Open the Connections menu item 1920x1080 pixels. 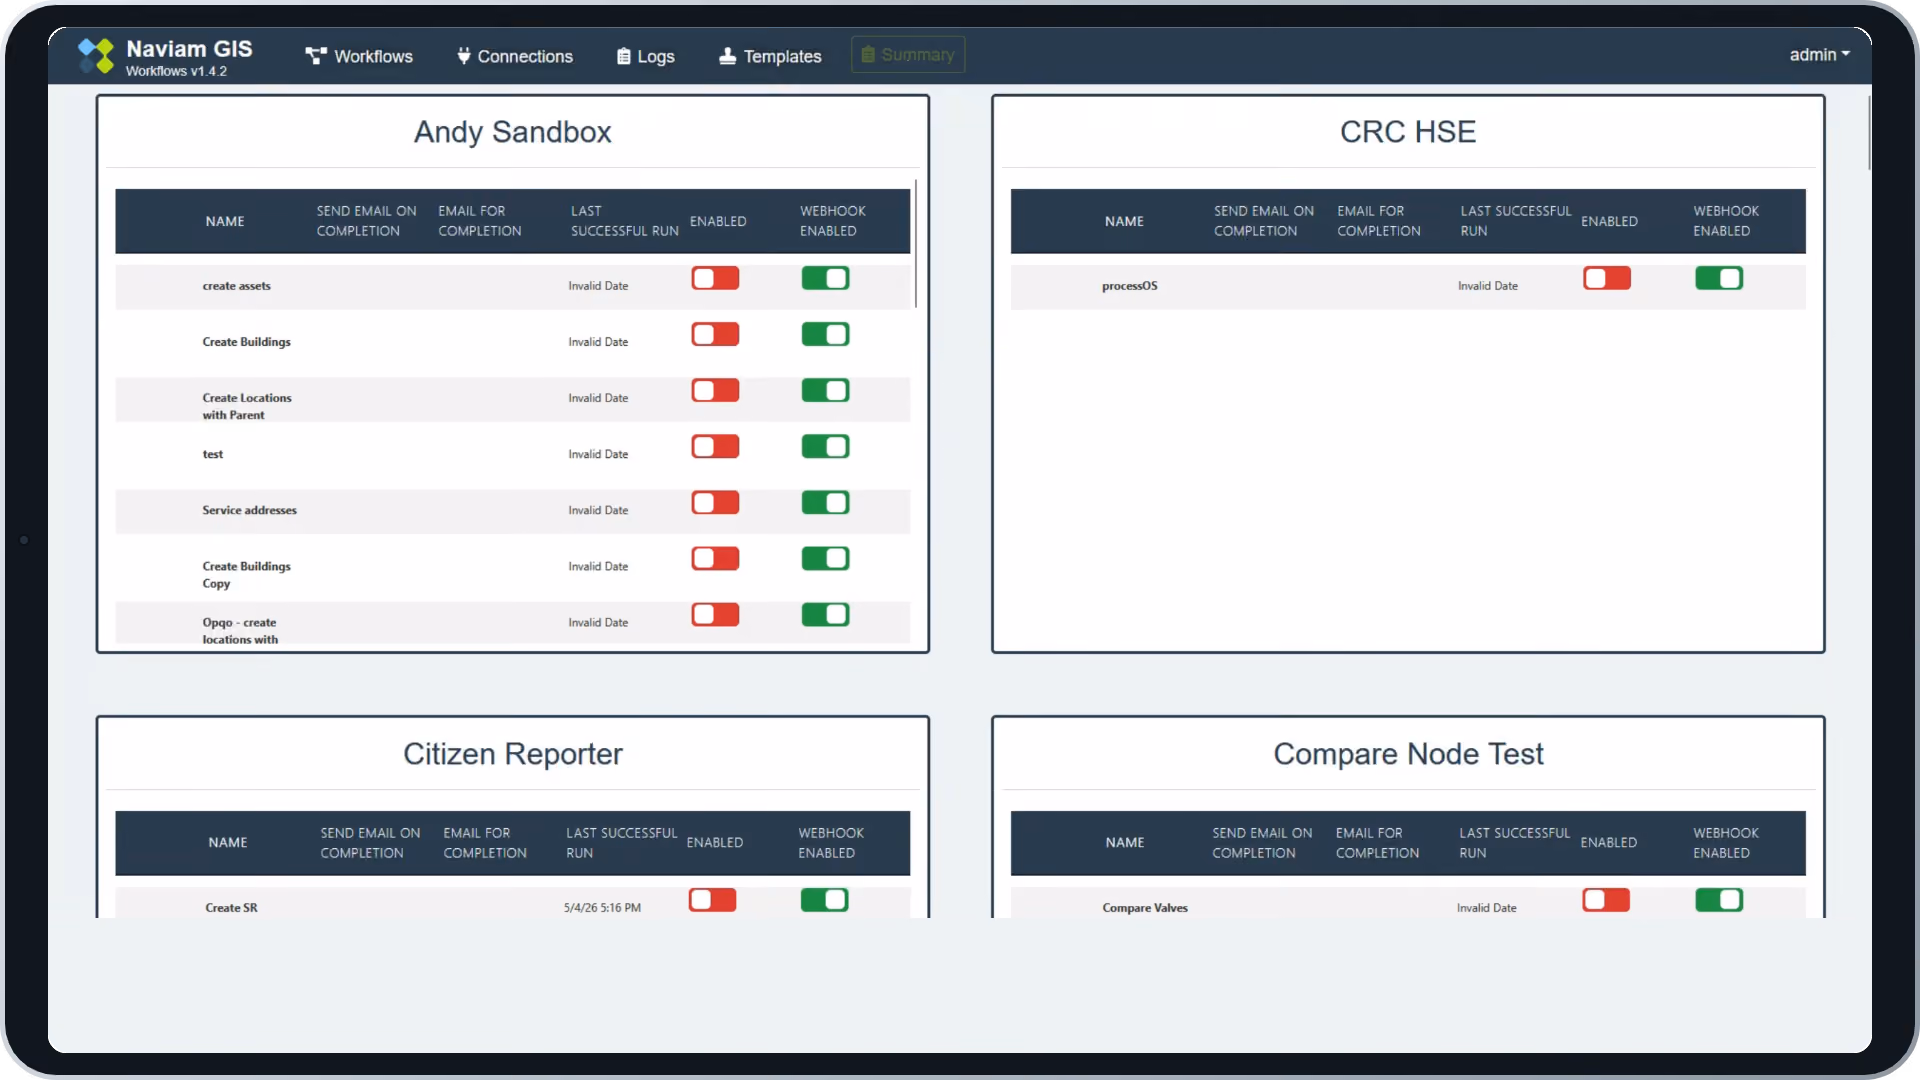(x=515, y=56)
